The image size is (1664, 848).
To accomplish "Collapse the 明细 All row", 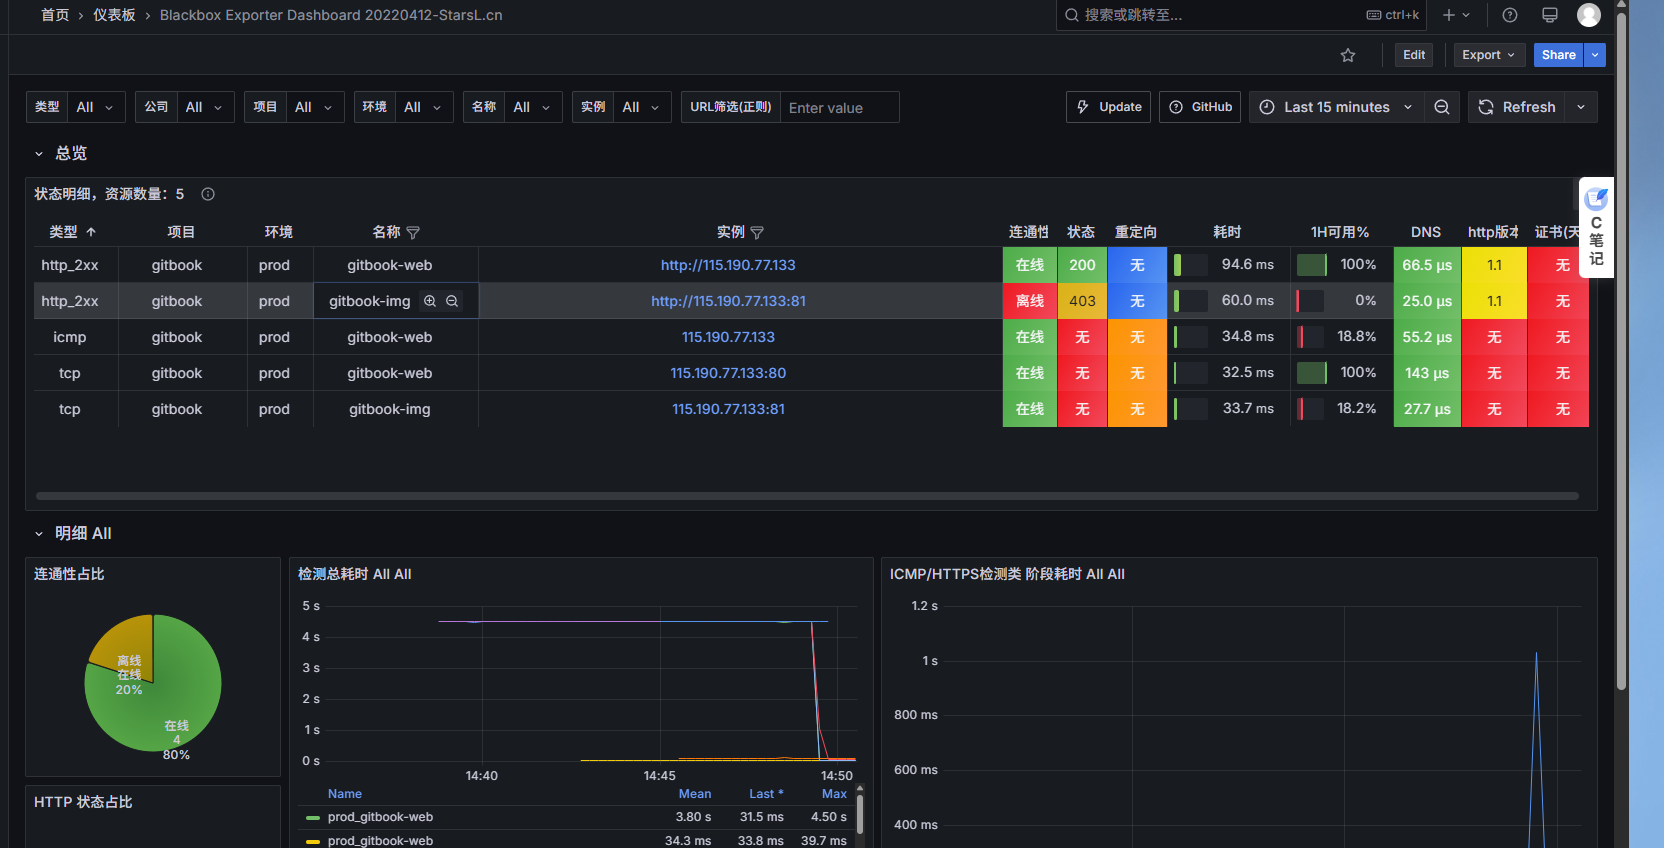I will tap(39, 533).
